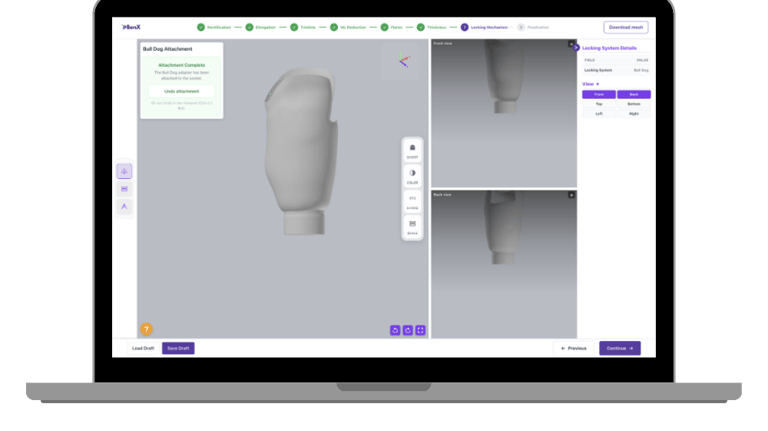Viewport: 768px width, 431px height.
Task: Click the Load Draft button
Action: click(x=143, y=348)
